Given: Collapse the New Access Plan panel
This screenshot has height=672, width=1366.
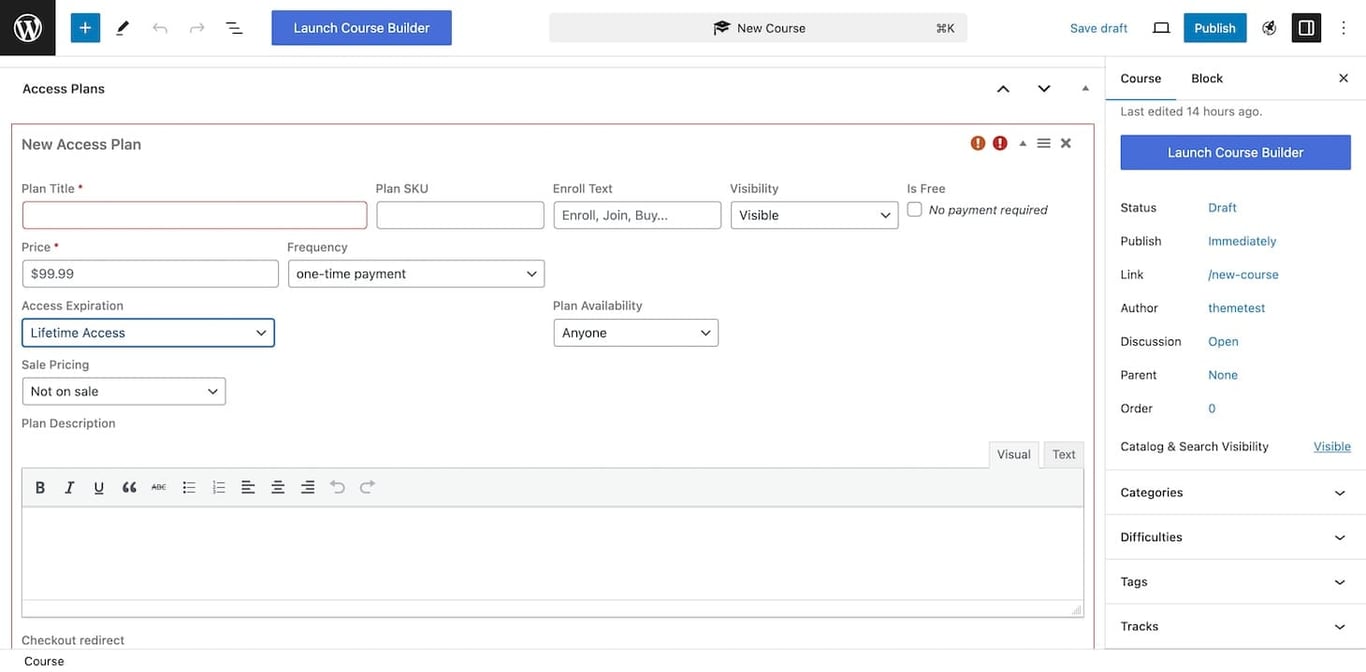Looking at the screenshot, I should pyautogui.click(x=1022, y=142).
